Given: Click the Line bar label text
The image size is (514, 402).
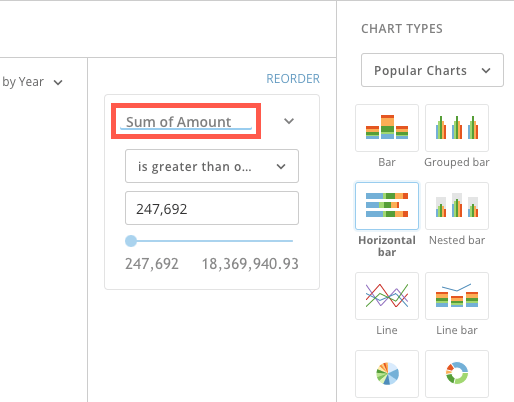Looking at the screenshot, I should 457,330.
